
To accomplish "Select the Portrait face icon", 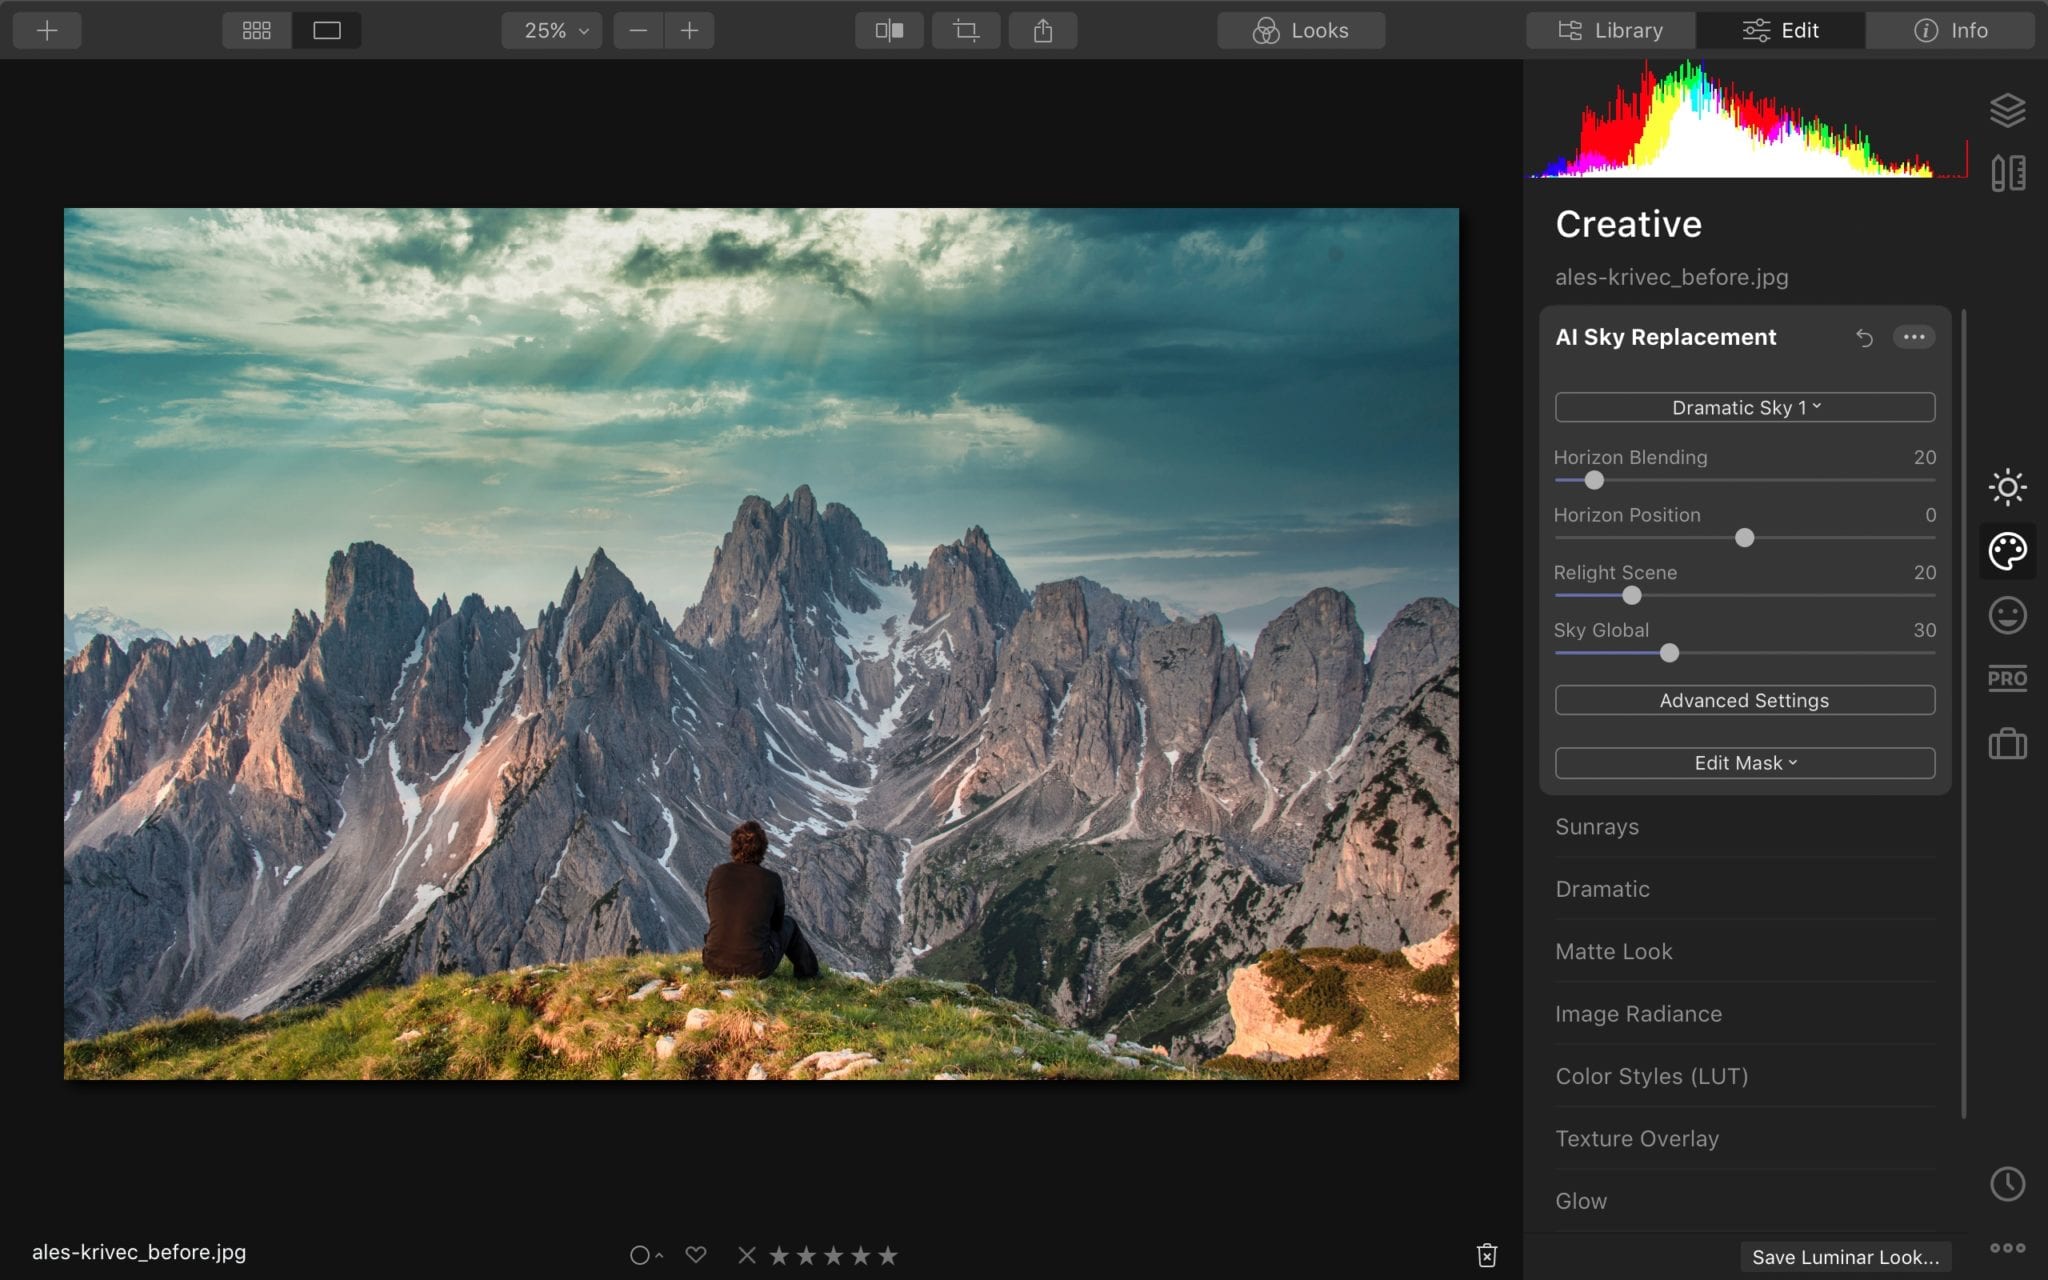I will pos(2007,615).
